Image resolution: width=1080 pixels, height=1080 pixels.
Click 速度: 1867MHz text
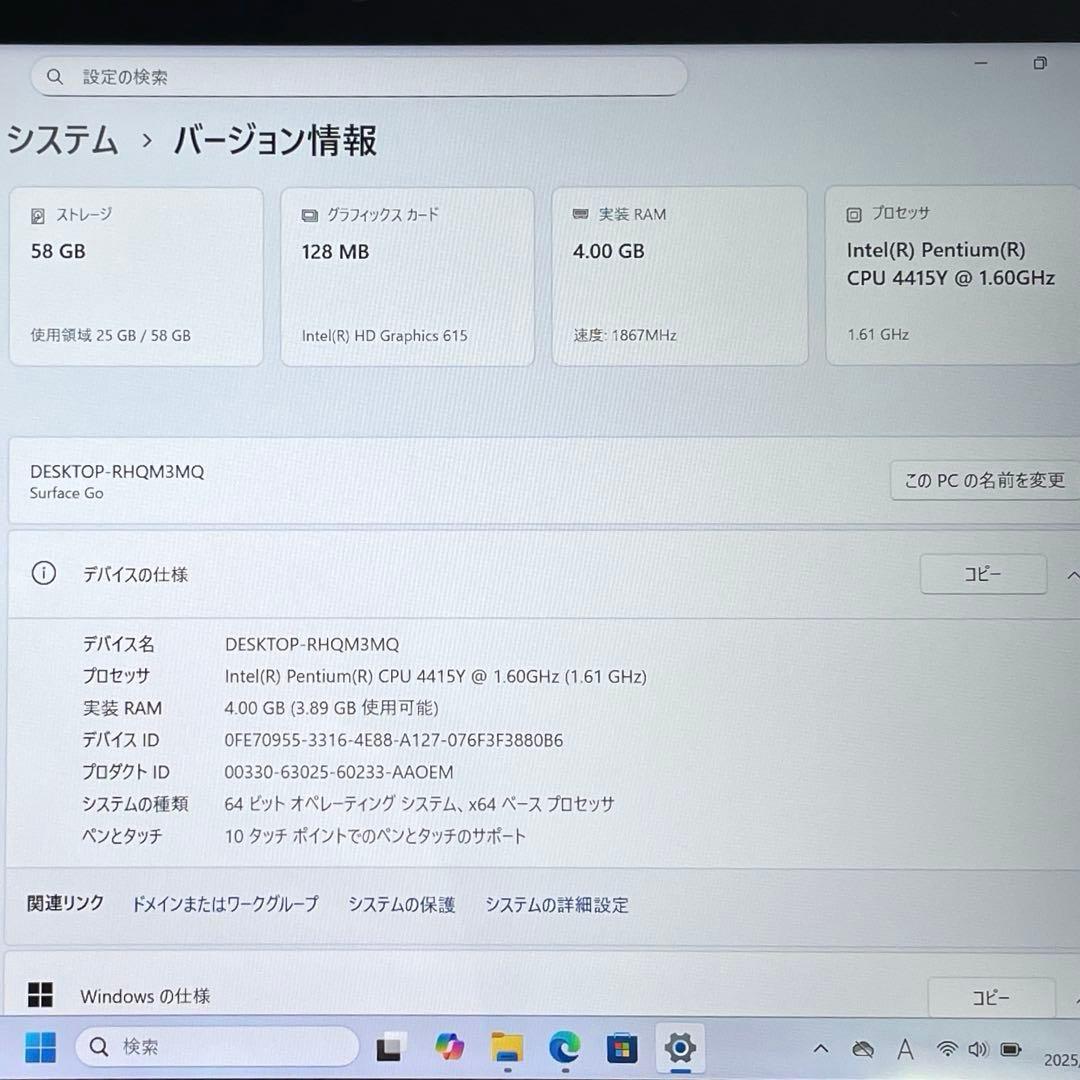(x=625, y=335)
